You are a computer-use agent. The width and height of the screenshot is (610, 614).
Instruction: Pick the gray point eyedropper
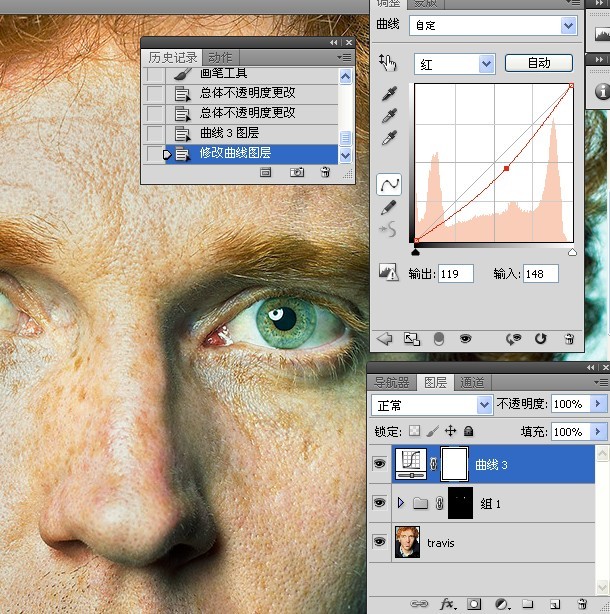tap(389, 116)
